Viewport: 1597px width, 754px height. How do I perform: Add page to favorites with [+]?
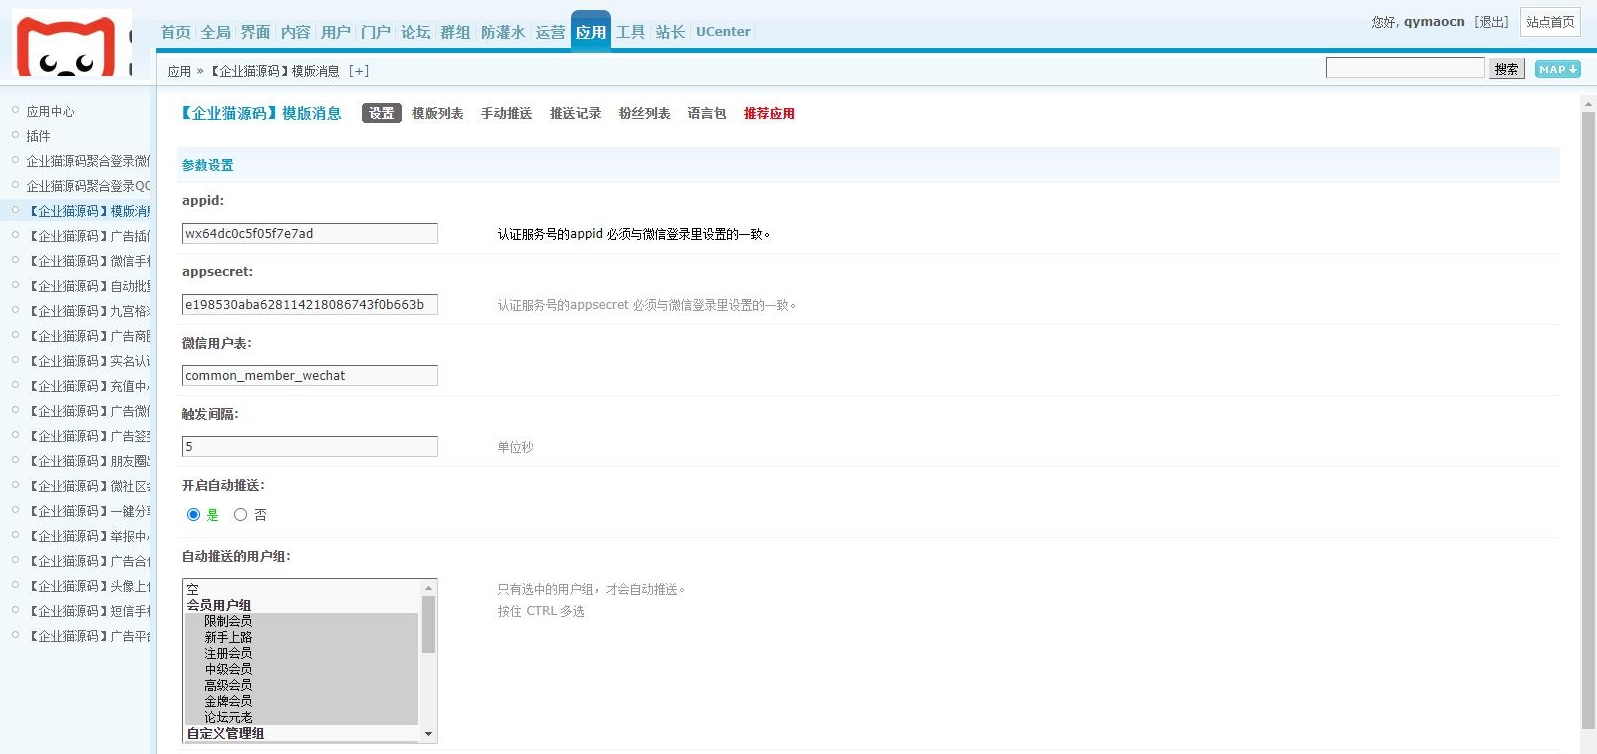click(359, 71)
